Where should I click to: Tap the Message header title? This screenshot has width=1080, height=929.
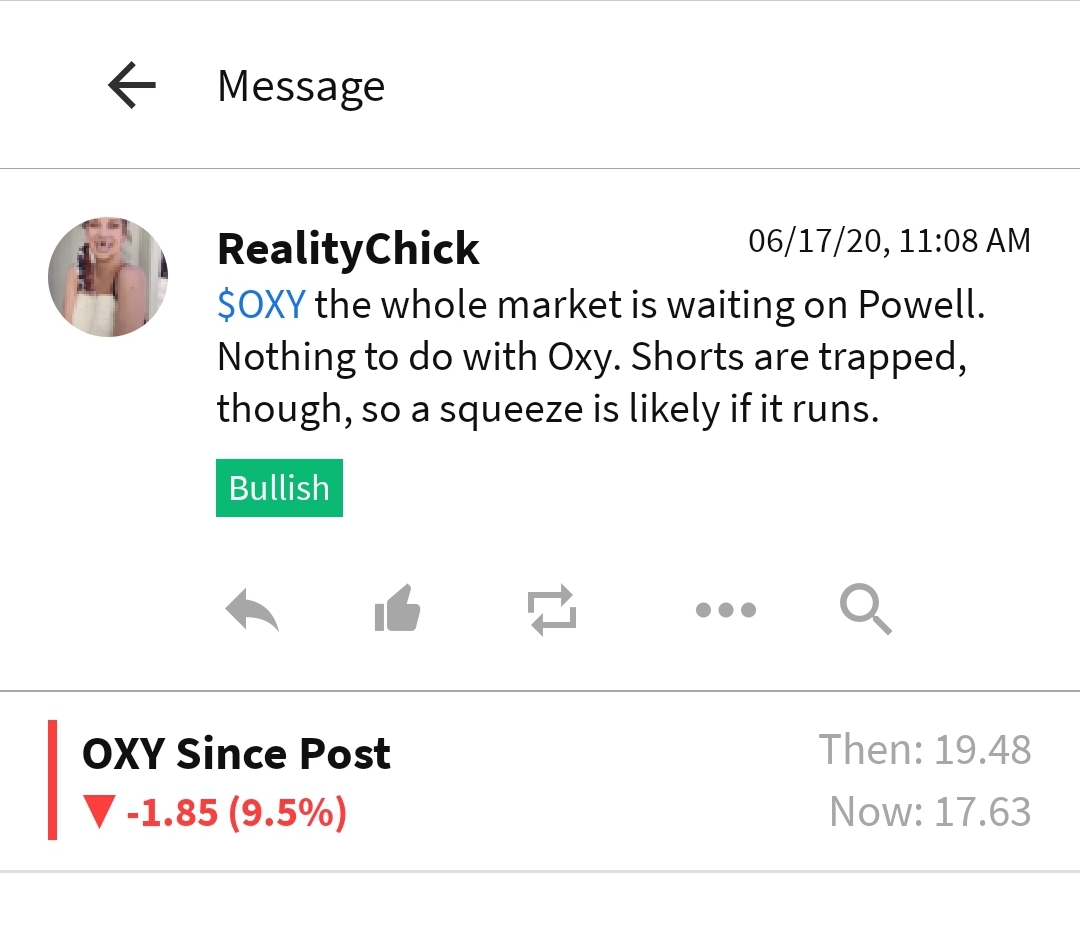301,86
